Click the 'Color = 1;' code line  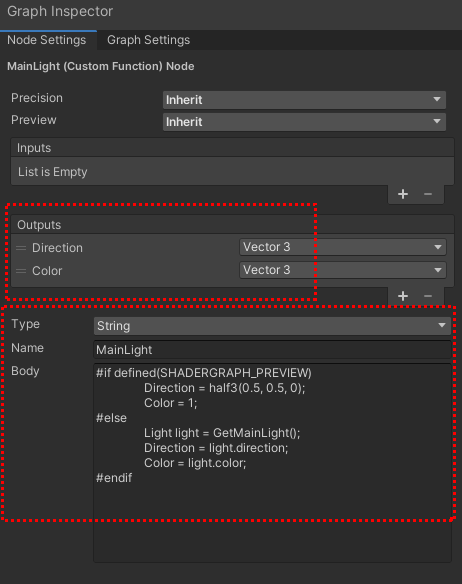click(171, 403)
